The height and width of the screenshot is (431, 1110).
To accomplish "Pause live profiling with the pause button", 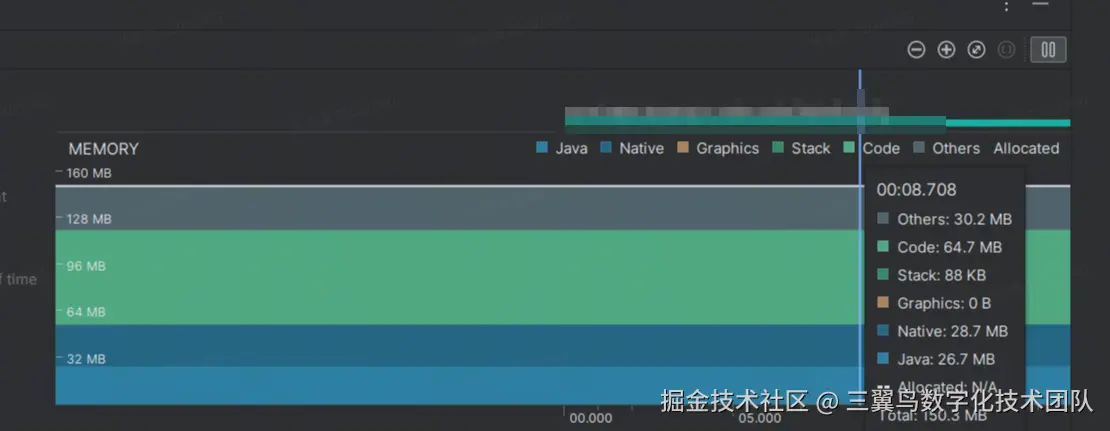I will click(1048, 50).
